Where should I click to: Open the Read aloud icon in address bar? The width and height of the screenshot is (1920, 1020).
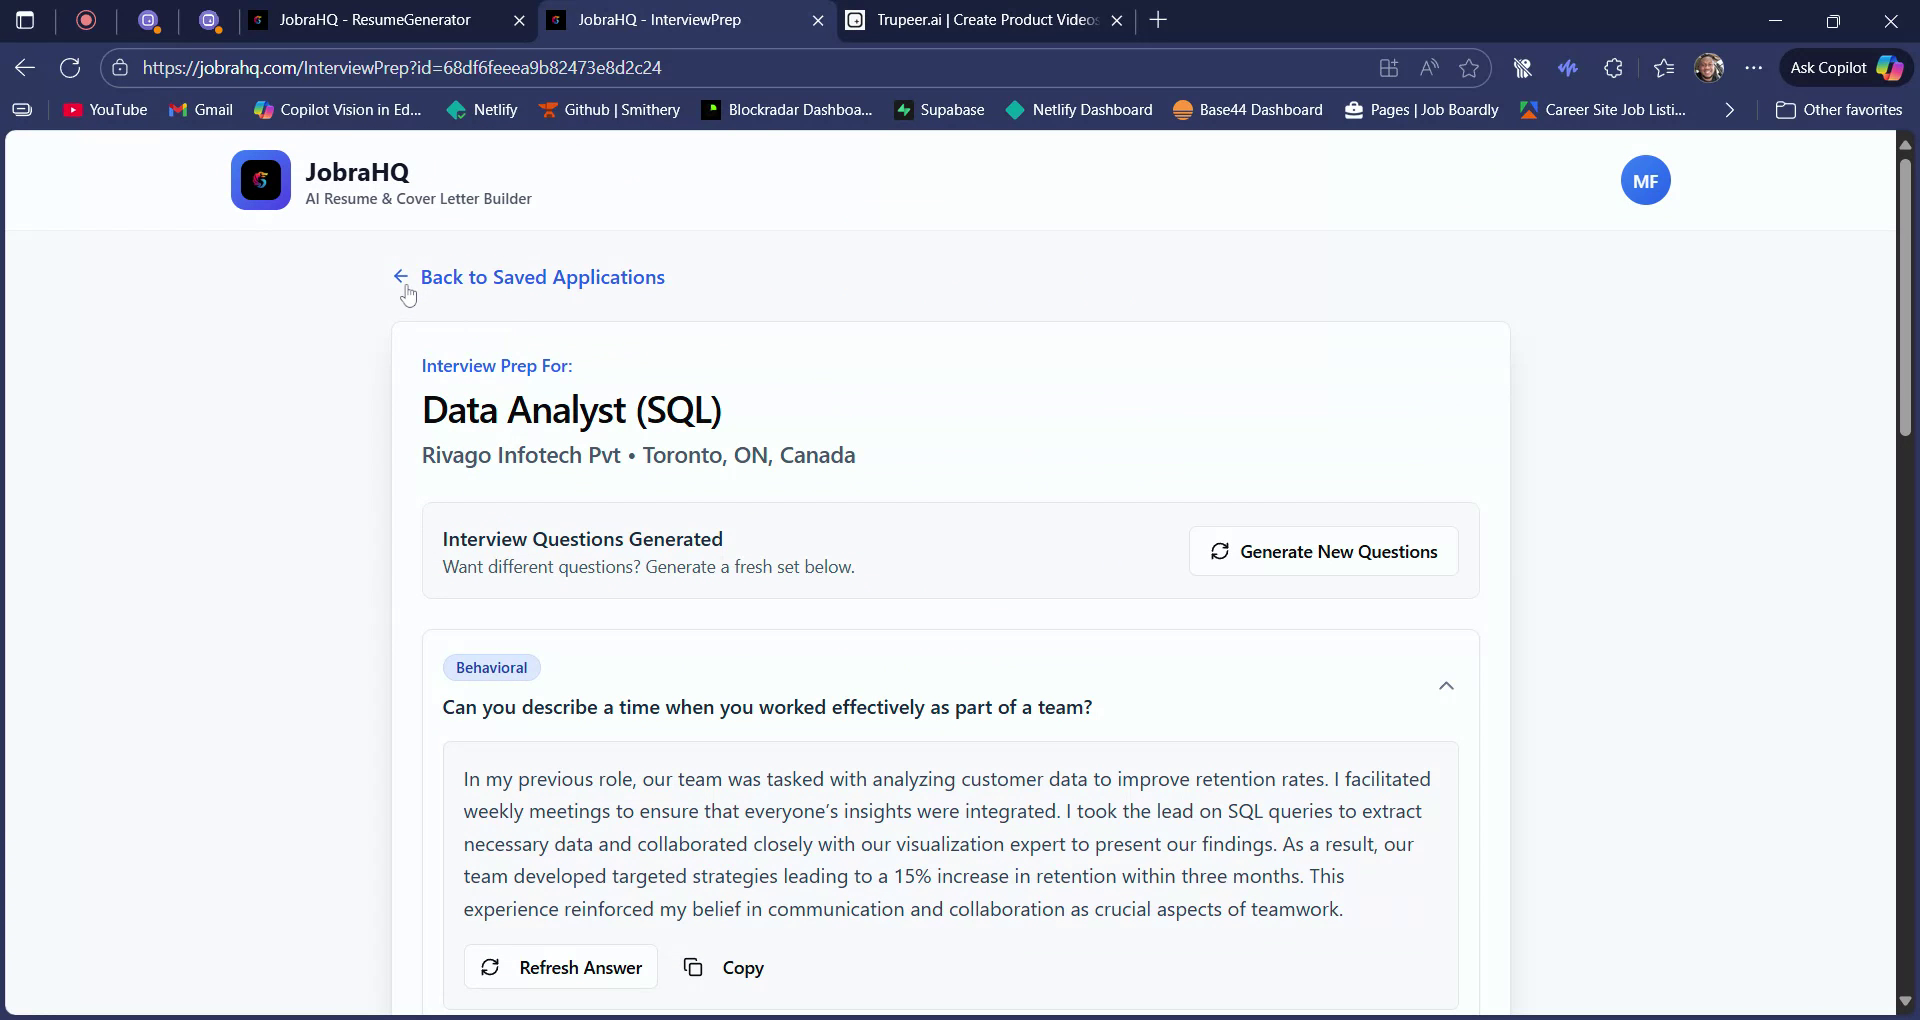point(1429,67)
